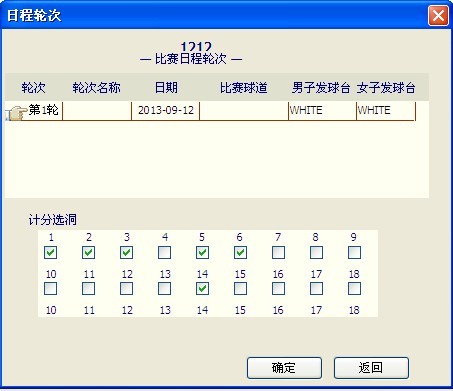This screenshot has height=391, width=453.
Task: Enable hole 7 checkbox
Action: click(278, 252)
